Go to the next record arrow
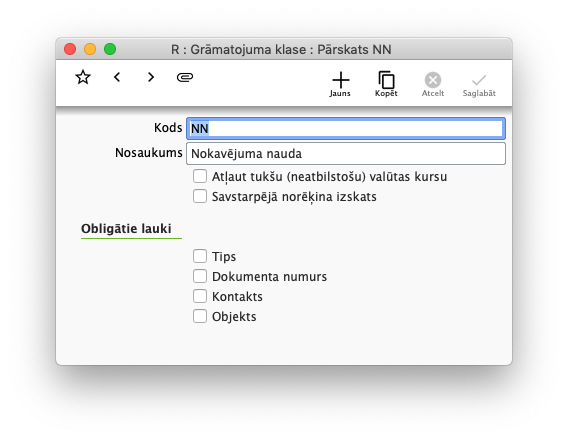This screenshot has width=568, height=439. click(x=151, y=77)
